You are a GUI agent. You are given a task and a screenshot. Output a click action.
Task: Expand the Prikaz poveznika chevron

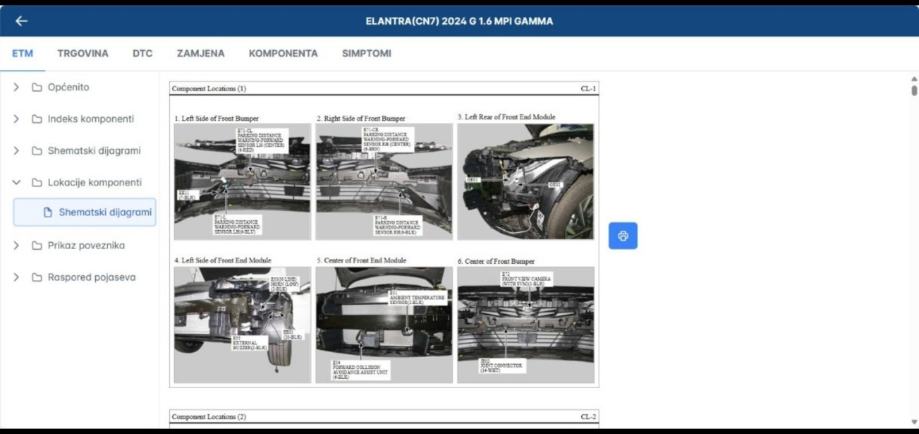[x=16, y=245]
